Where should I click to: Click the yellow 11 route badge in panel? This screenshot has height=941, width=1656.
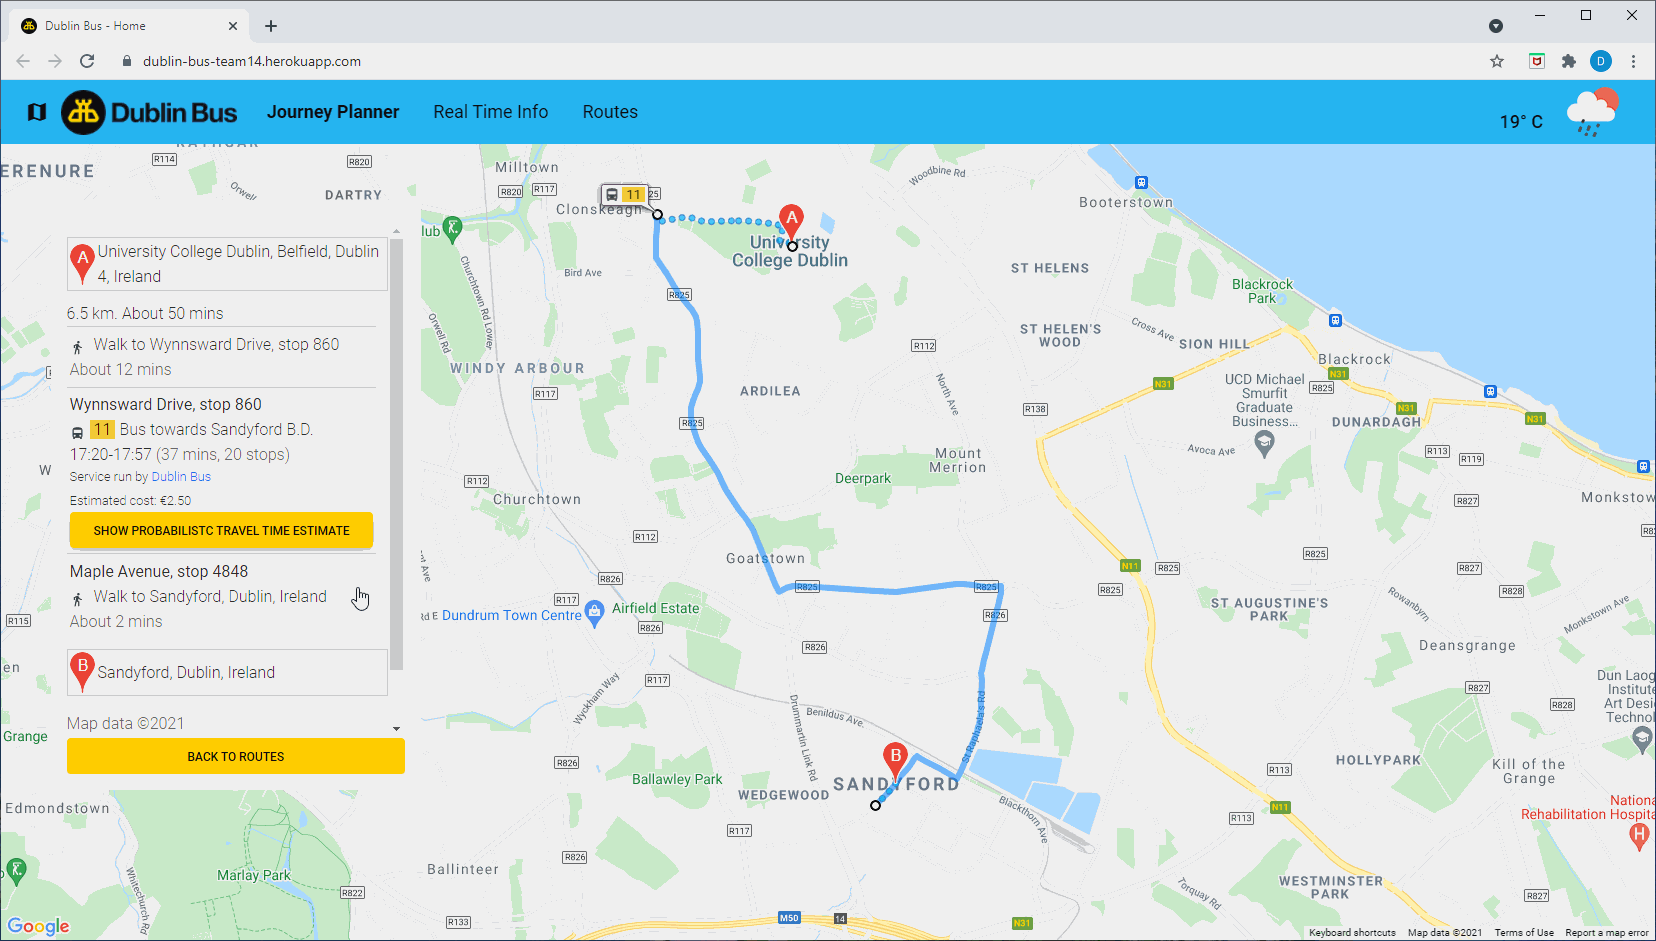pyautogui.click(x=102, y=429)
